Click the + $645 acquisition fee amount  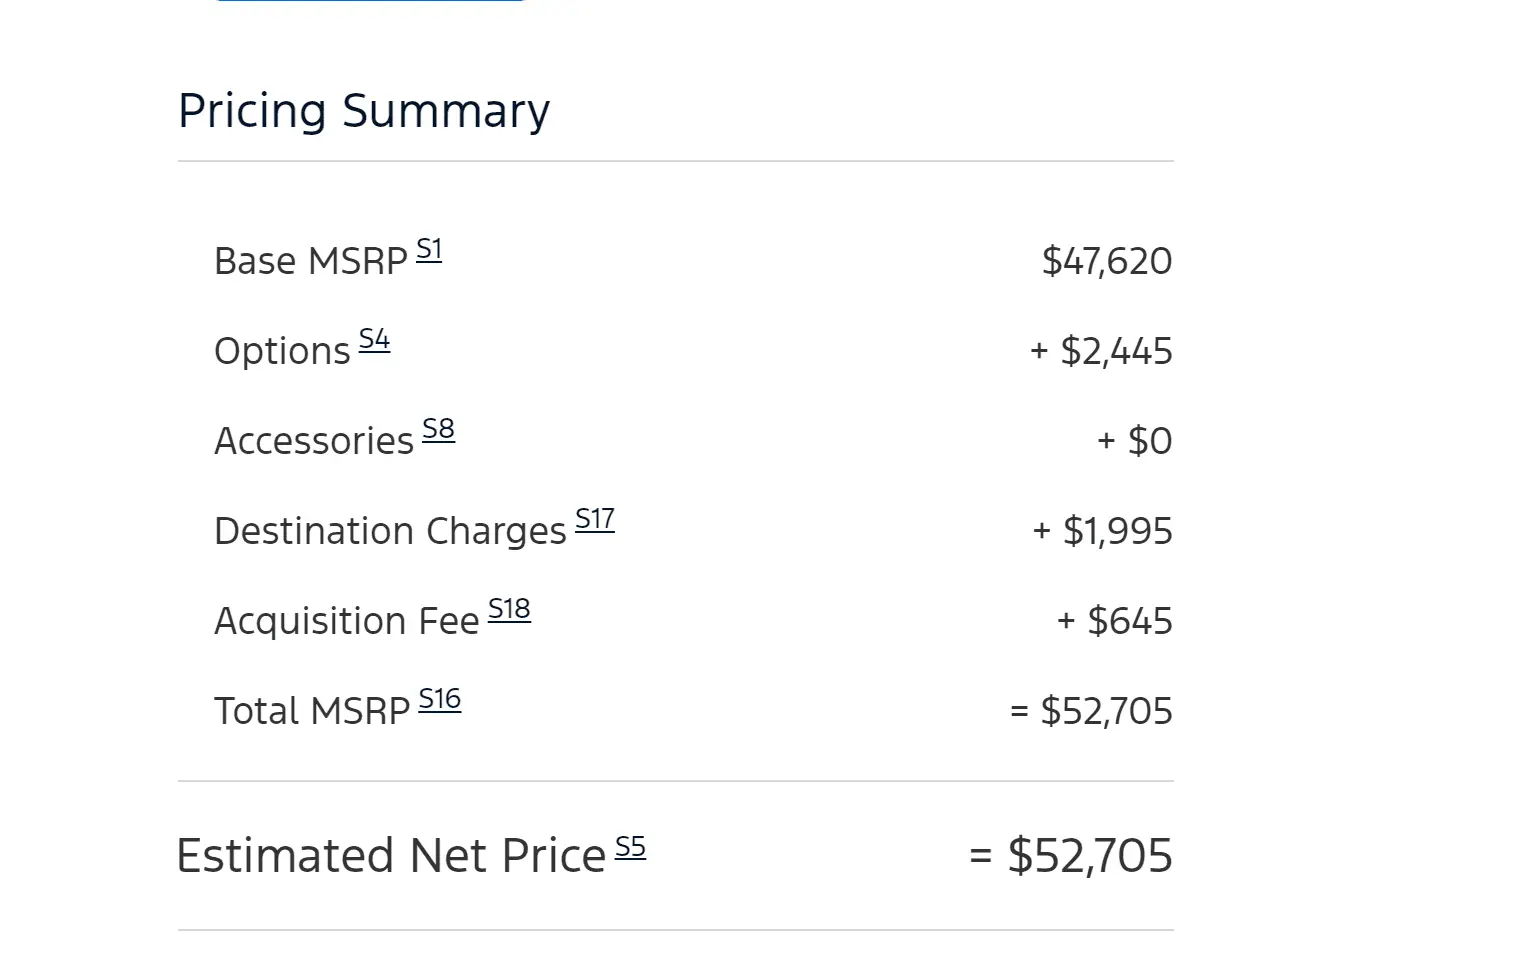coord(1114,622)
